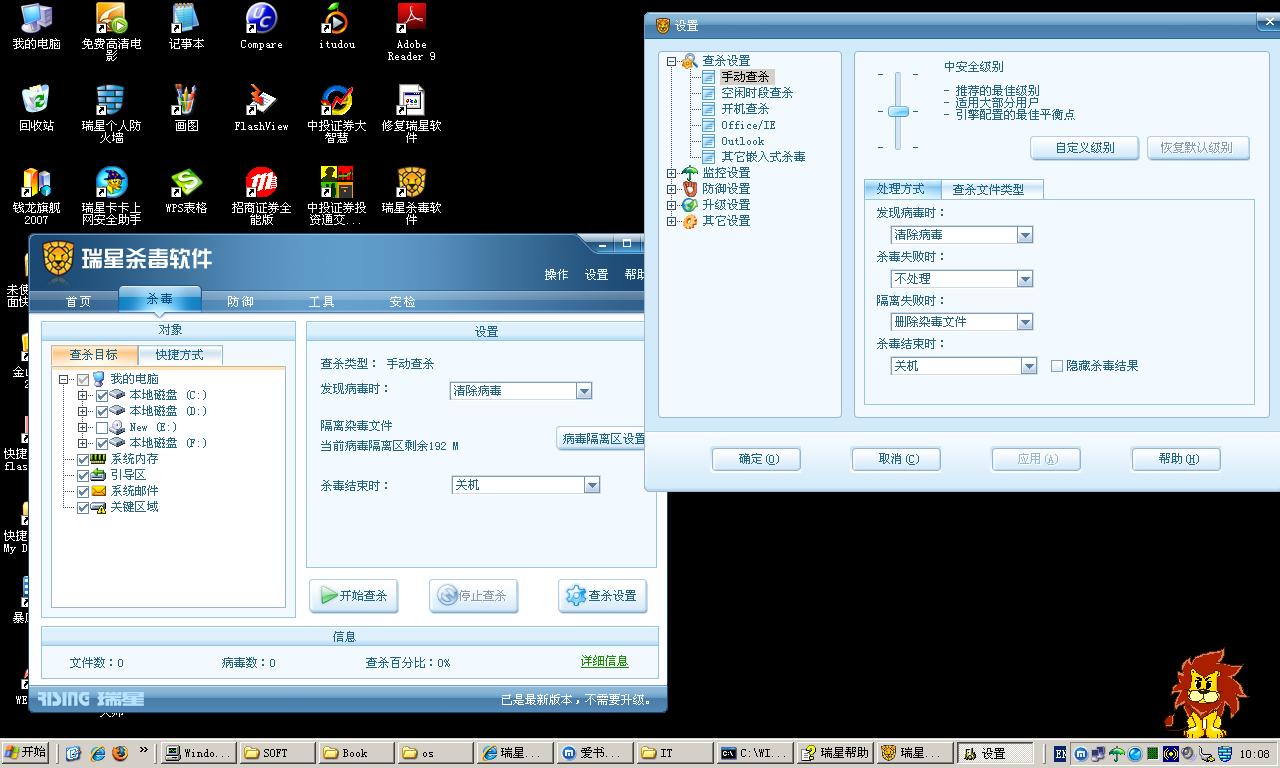
Task: Expand the 其它设置 tree node
Action: click(672, 221)
